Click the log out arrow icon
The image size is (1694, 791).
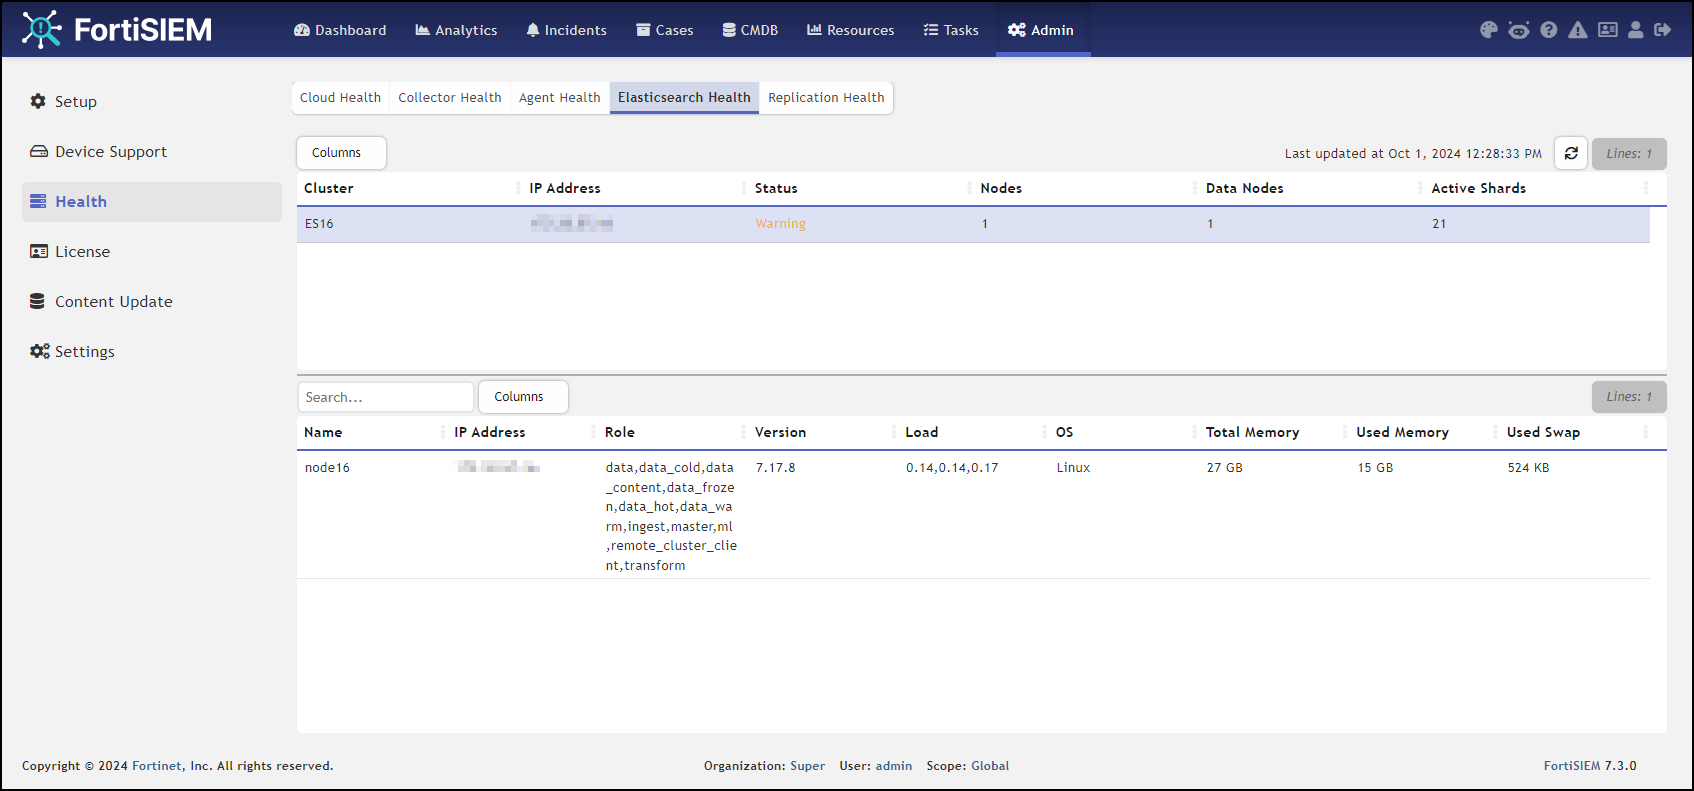click(1663, 30)
